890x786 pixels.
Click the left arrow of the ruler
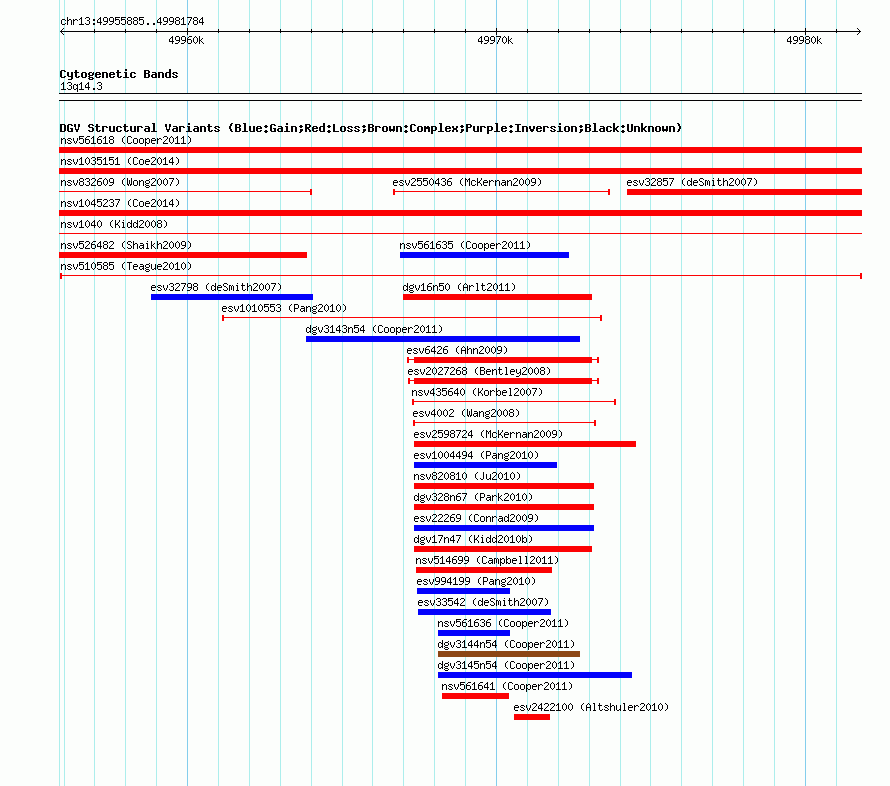[62, 31]
